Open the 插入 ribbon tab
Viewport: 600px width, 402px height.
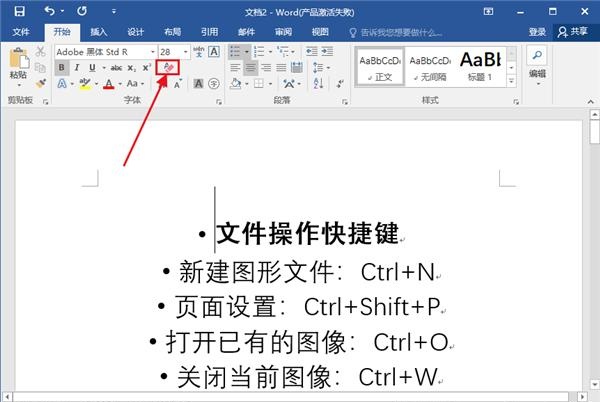pos(98,32)
